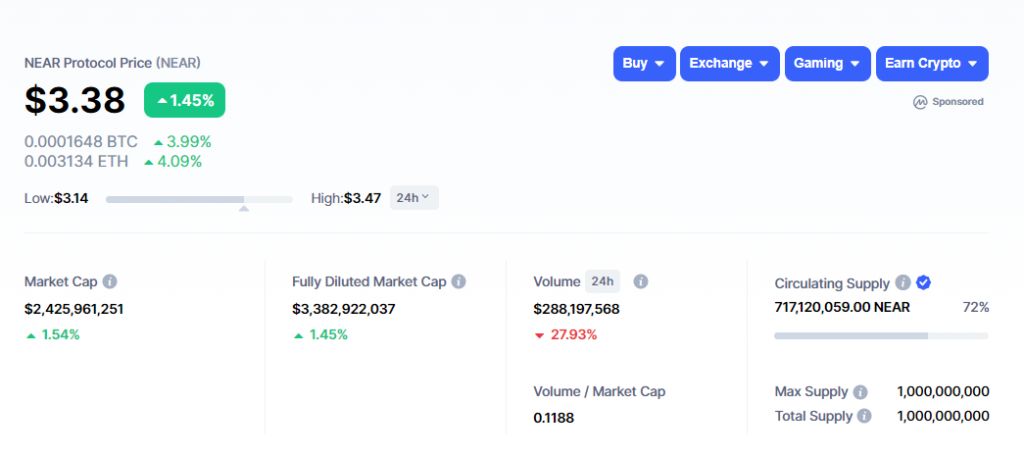Image resolution: width=1024 pixels, height=456 pixels.
Task: Click the 0.0001648 BTC value
Action: [x=81, y=142]
